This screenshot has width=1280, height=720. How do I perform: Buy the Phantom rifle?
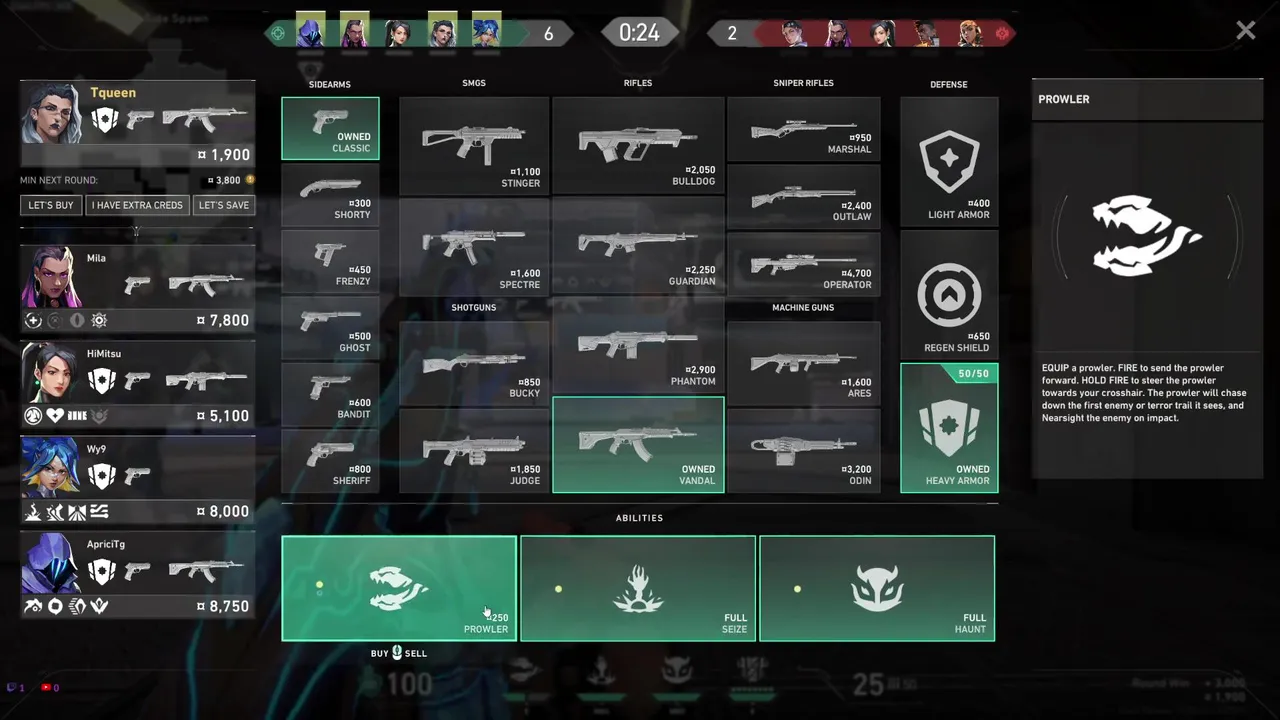pyautogui.click(x=638, y=345)
